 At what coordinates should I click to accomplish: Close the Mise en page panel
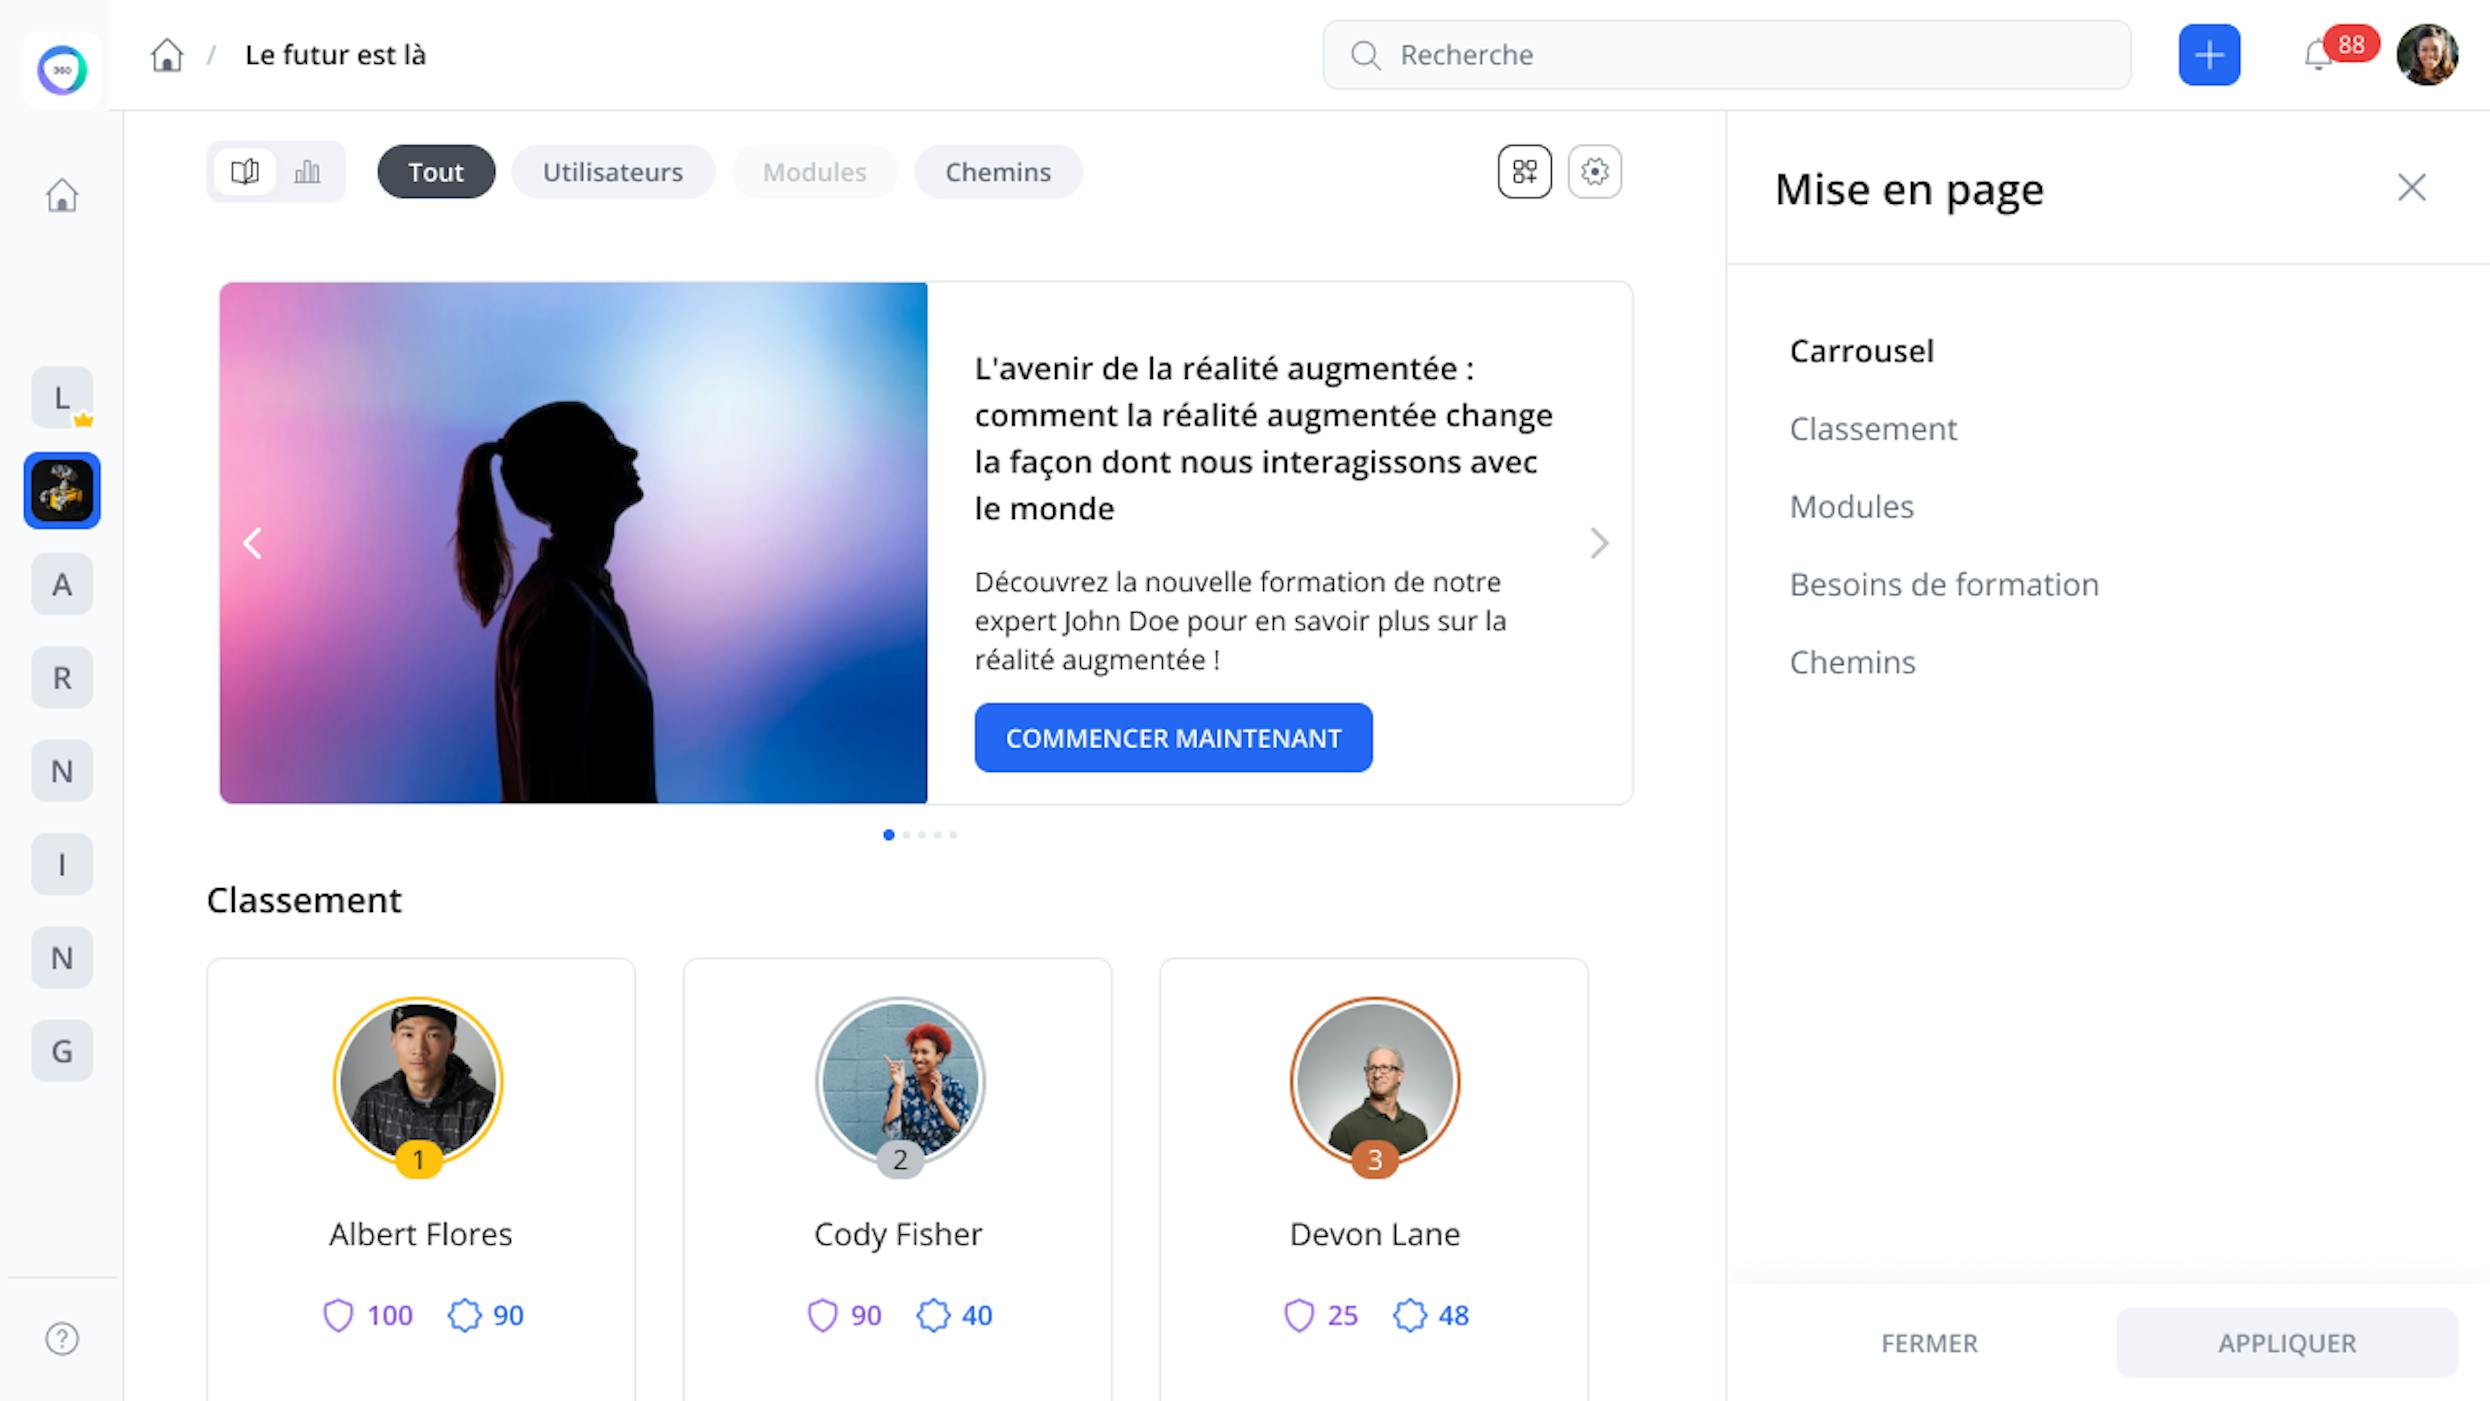coord(2412,187)
